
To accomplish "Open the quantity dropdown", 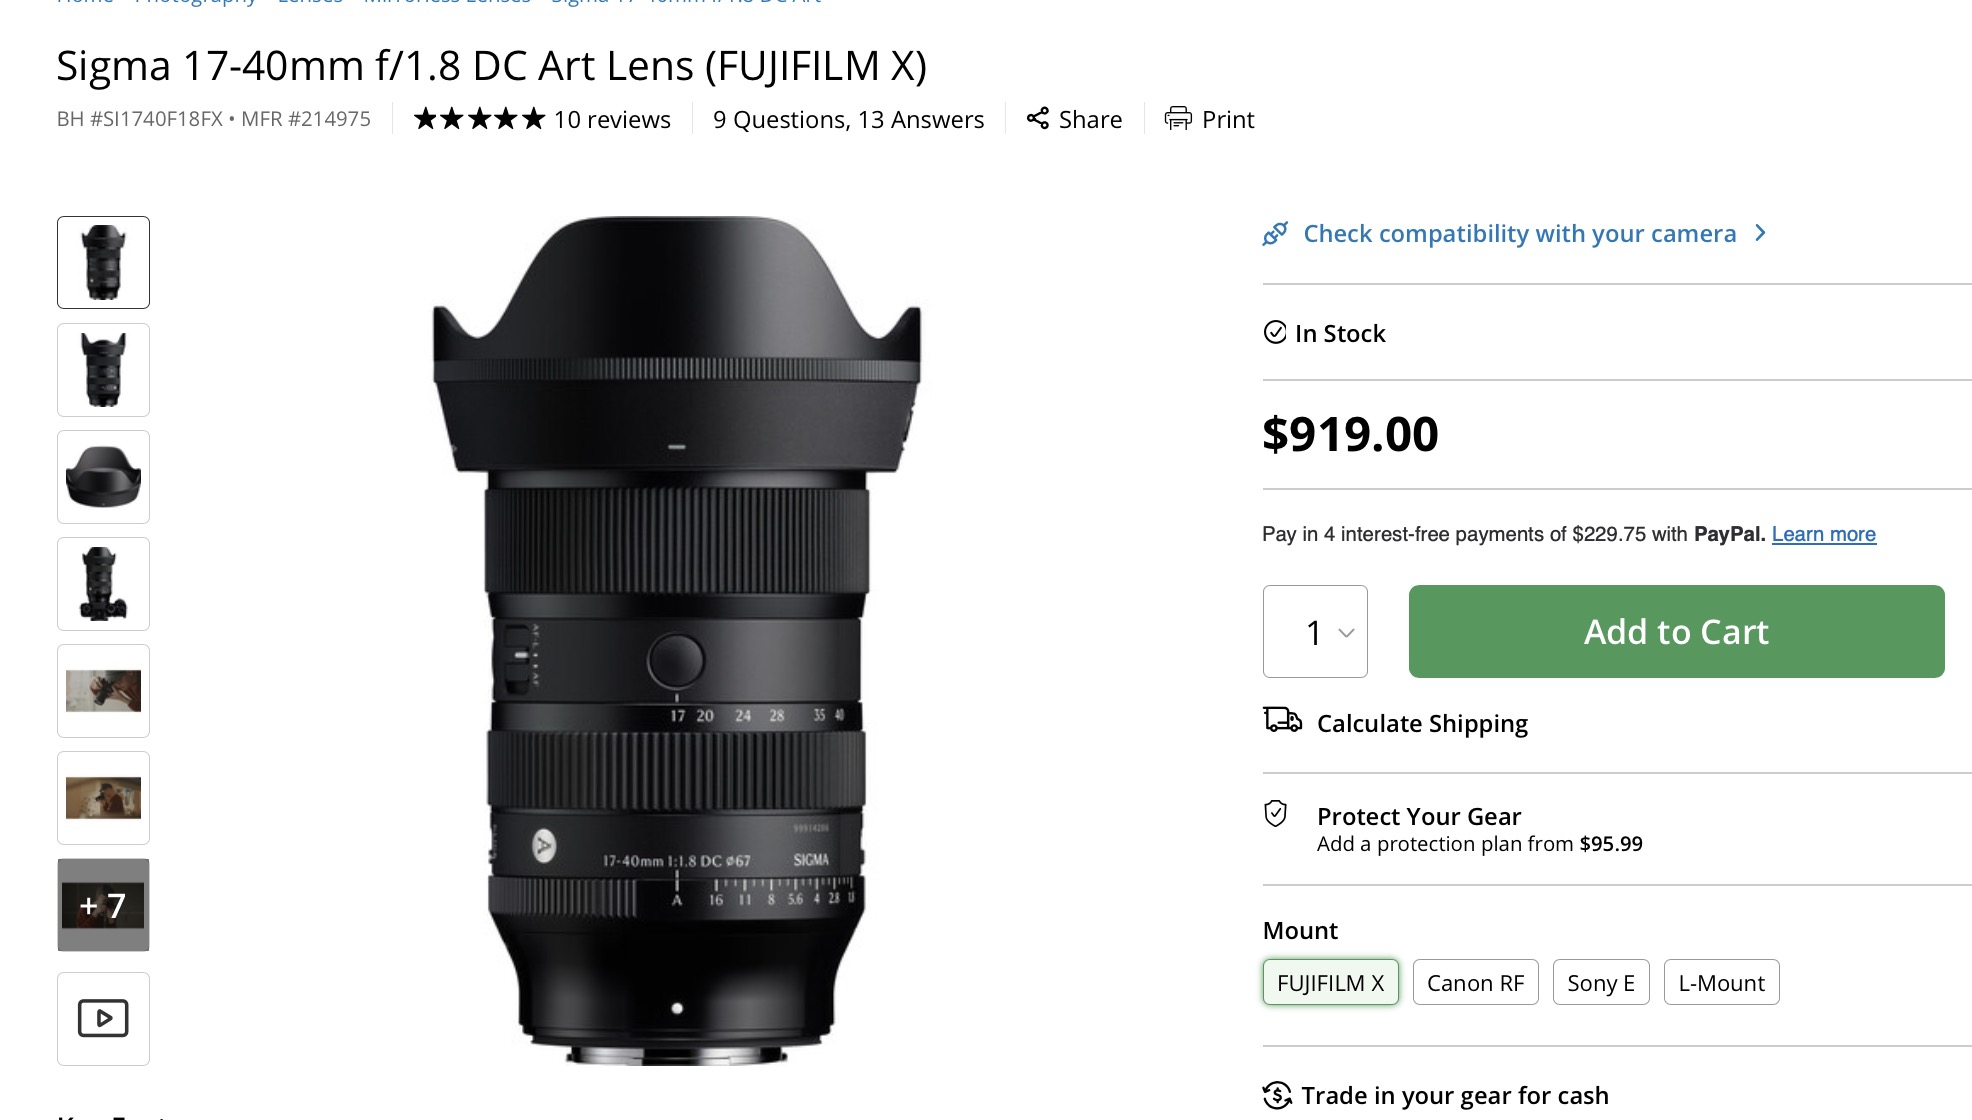I will click(x=1315, y=632).
